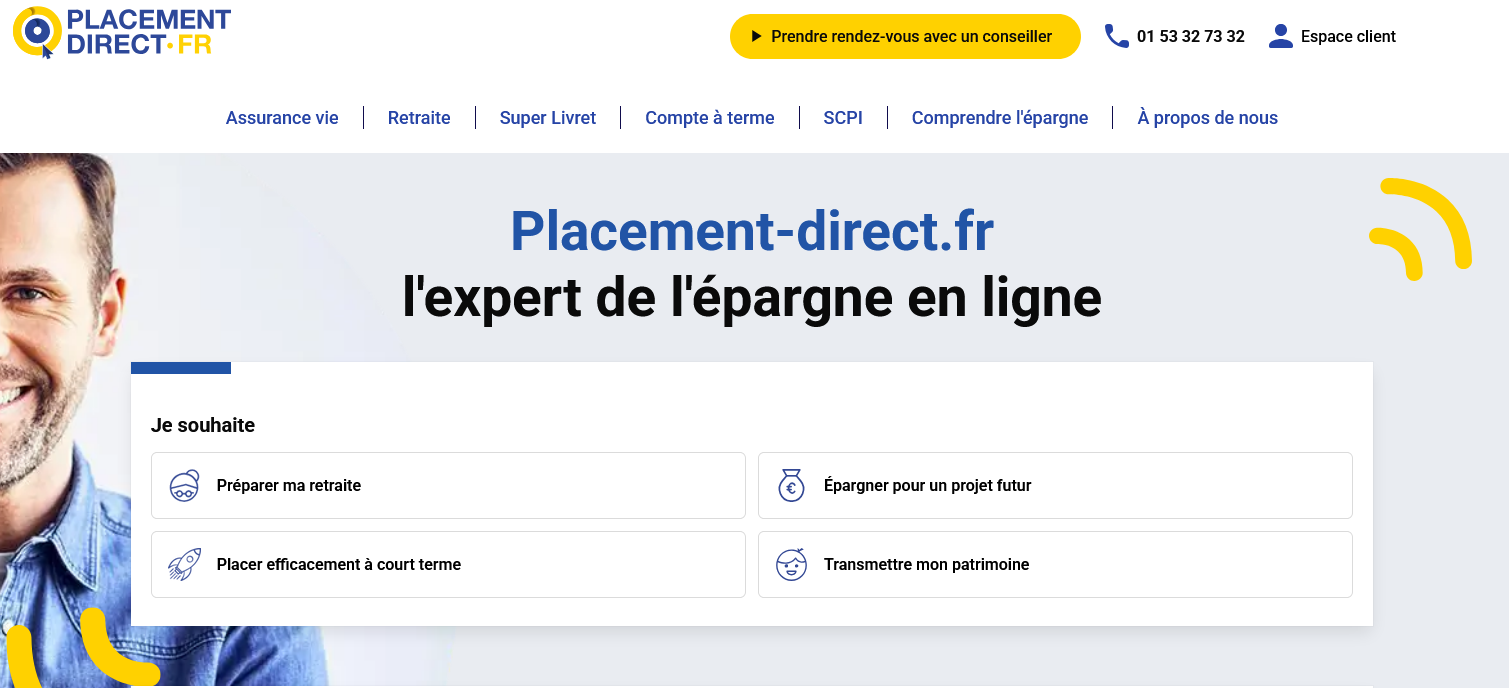The width and height of the screenshot is (1509, 688).
Task: Open the Compte à terme section
Action: [709, 117]
